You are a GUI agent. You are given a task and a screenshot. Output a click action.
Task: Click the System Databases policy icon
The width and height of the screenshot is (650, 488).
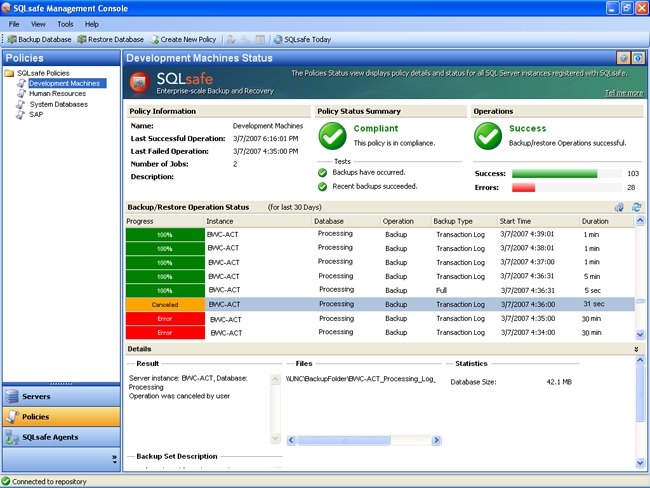click(x=21, y=104)
